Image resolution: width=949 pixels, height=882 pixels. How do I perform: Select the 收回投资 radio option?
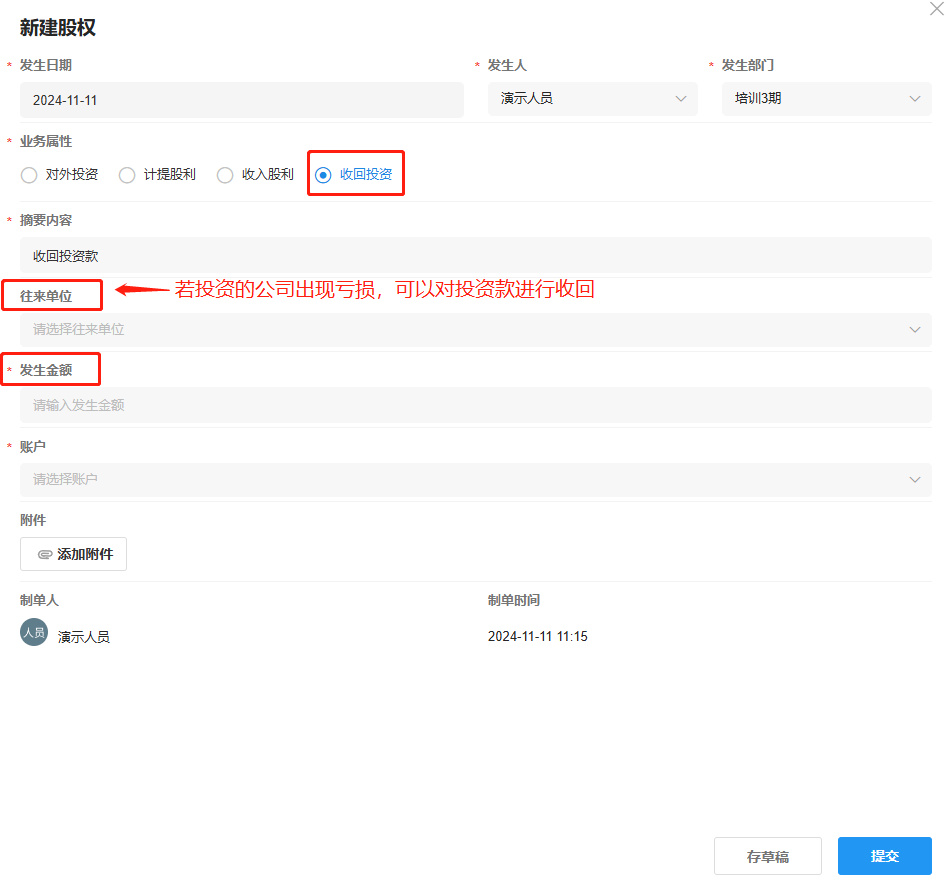click(x=323, y=175)
